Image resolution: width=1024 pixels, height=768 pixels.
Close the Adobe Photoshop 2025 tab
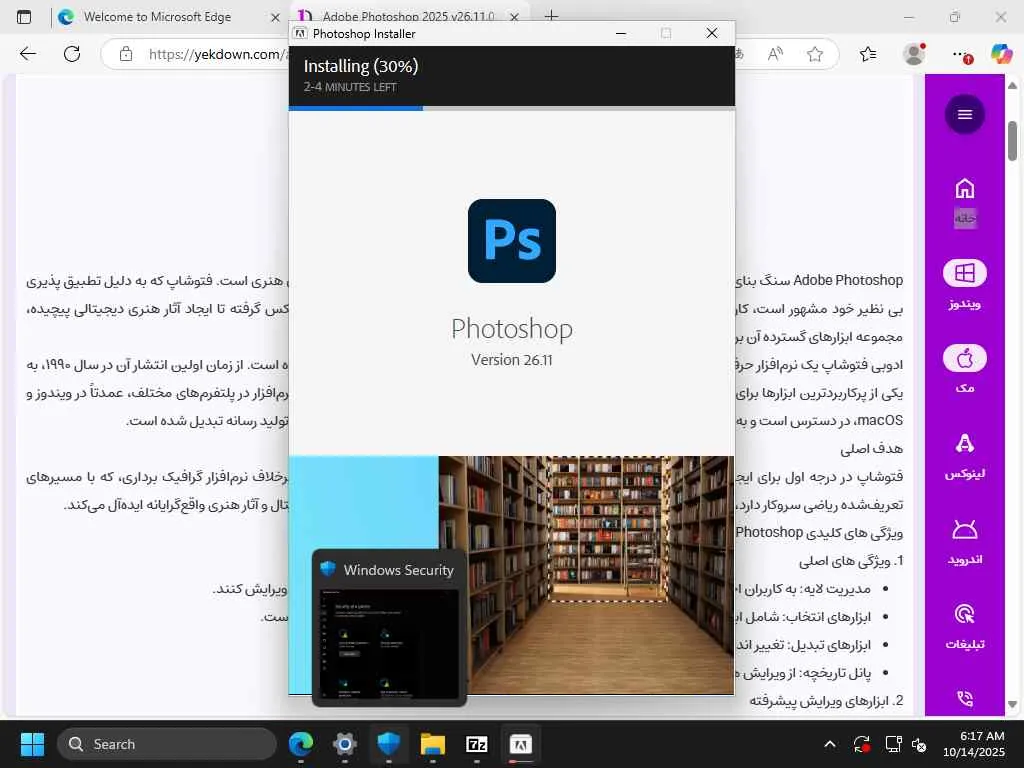click(514, 16)
